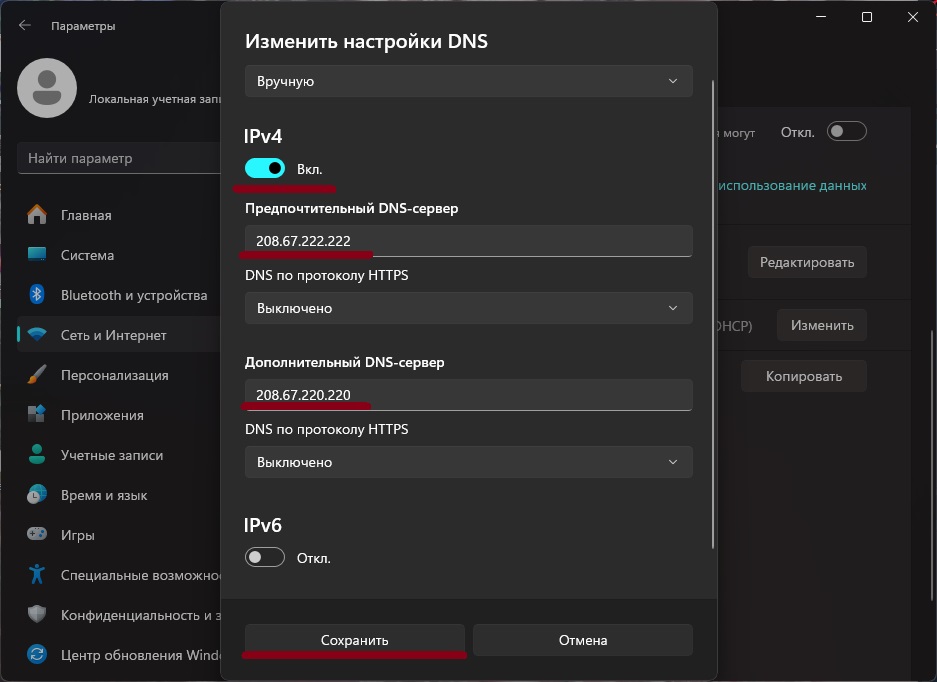Screen dimensions: 937x682
Task: Enable the IPv6 toggle switch
Action: point(265,557)
